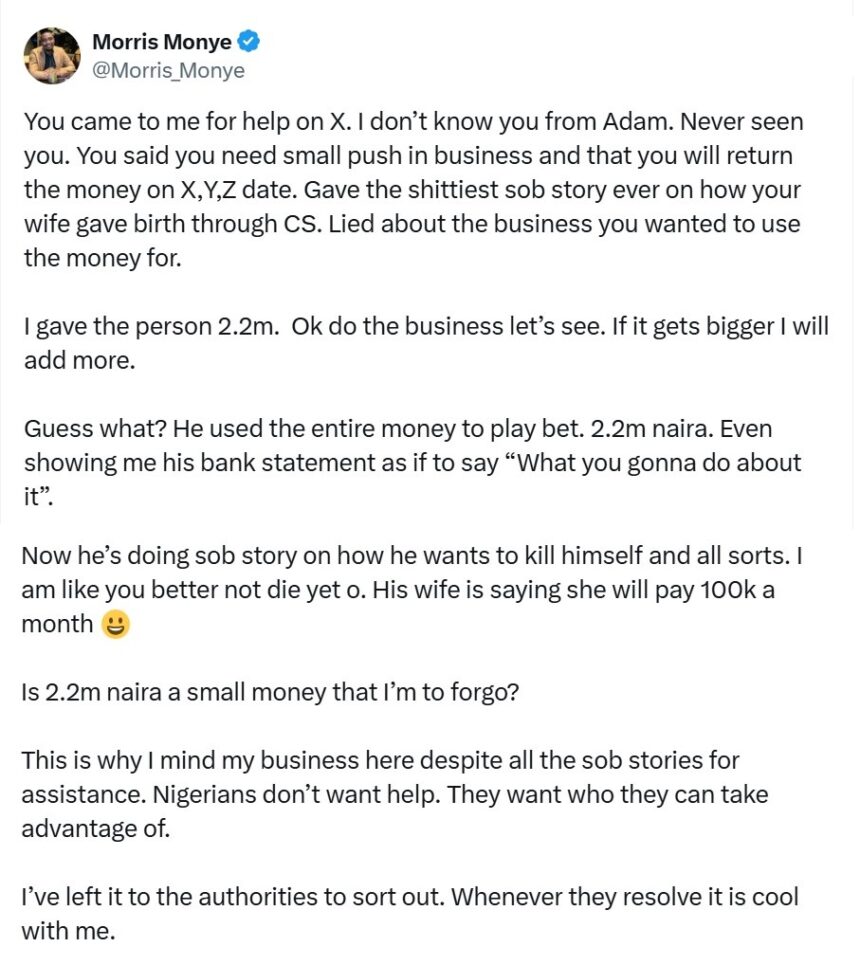Click the words "Guess what?"
Viewport: 860px width, 965px height.
92,429
